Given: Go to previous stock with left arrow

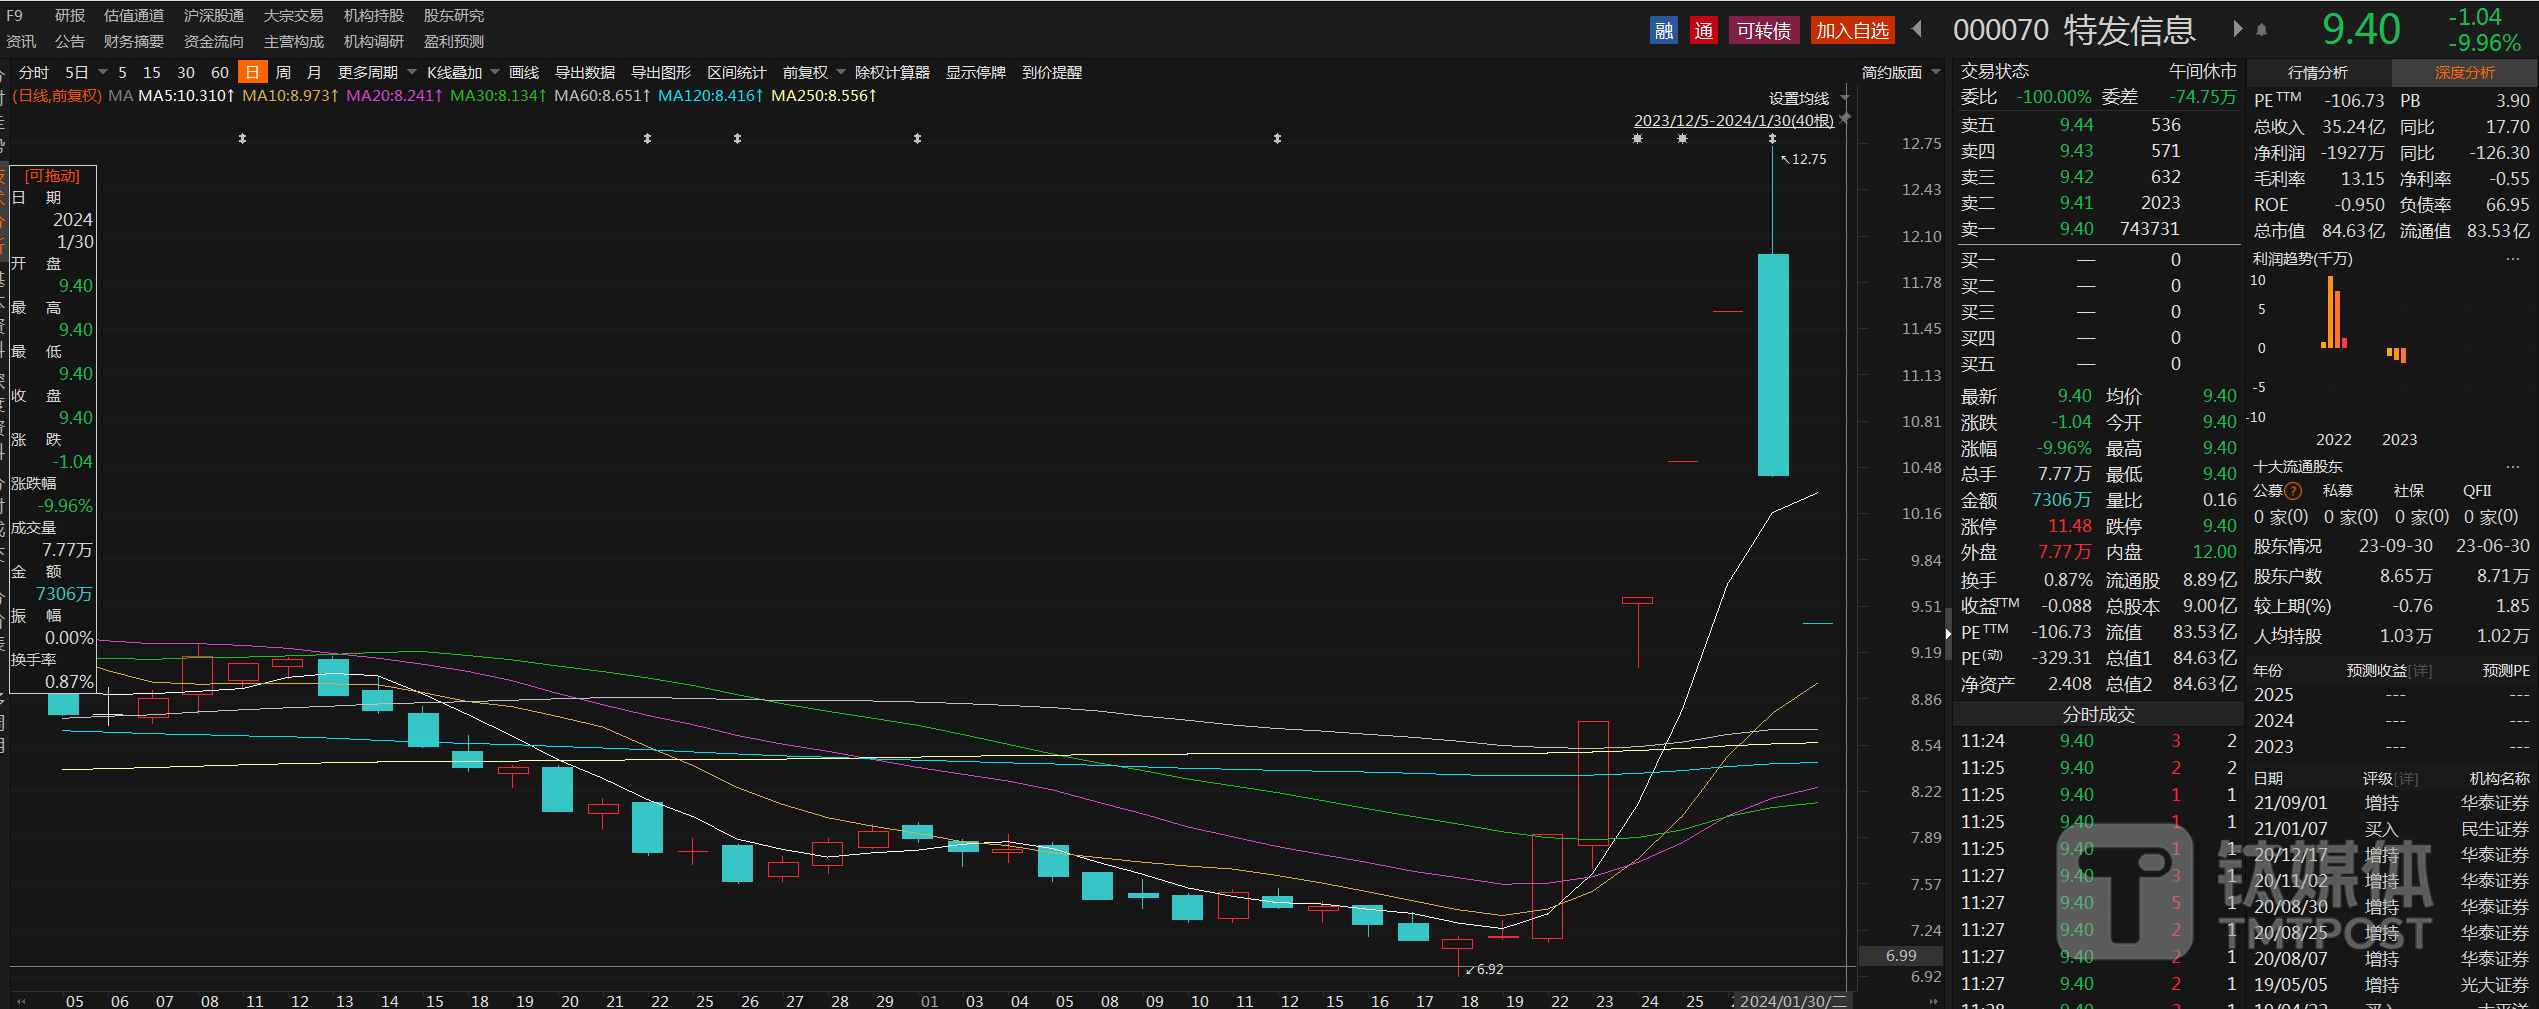Looking at the screenshot, I should 1917,29.
